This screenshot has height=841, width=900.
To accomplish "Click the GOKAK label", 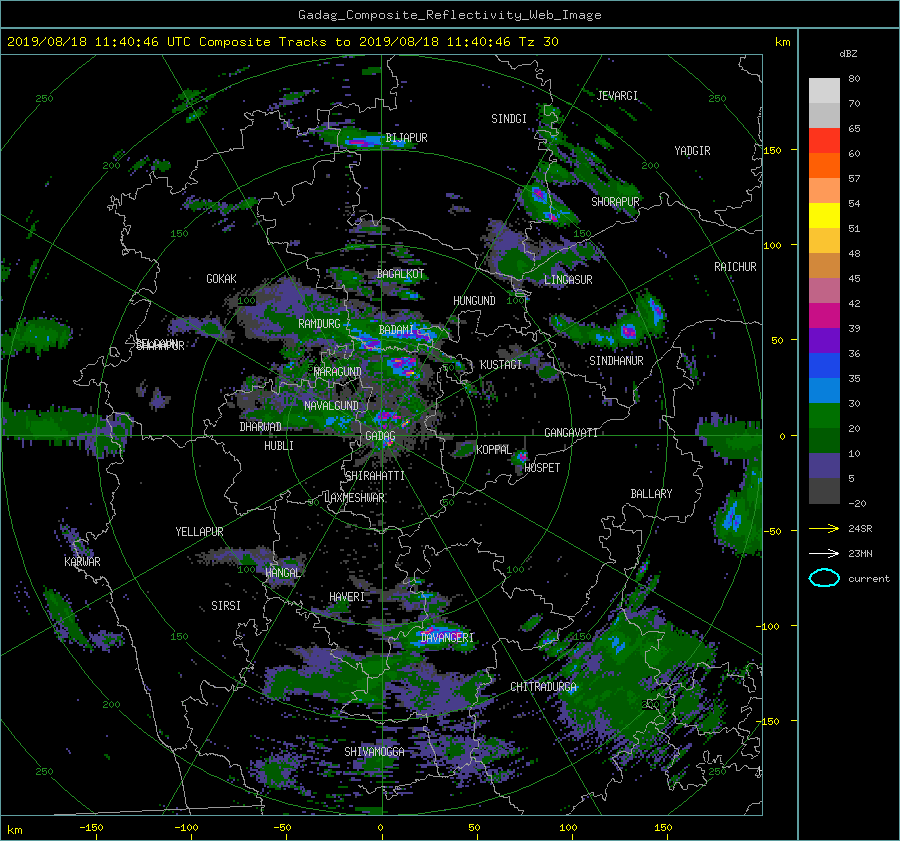I will pos(221,279).
